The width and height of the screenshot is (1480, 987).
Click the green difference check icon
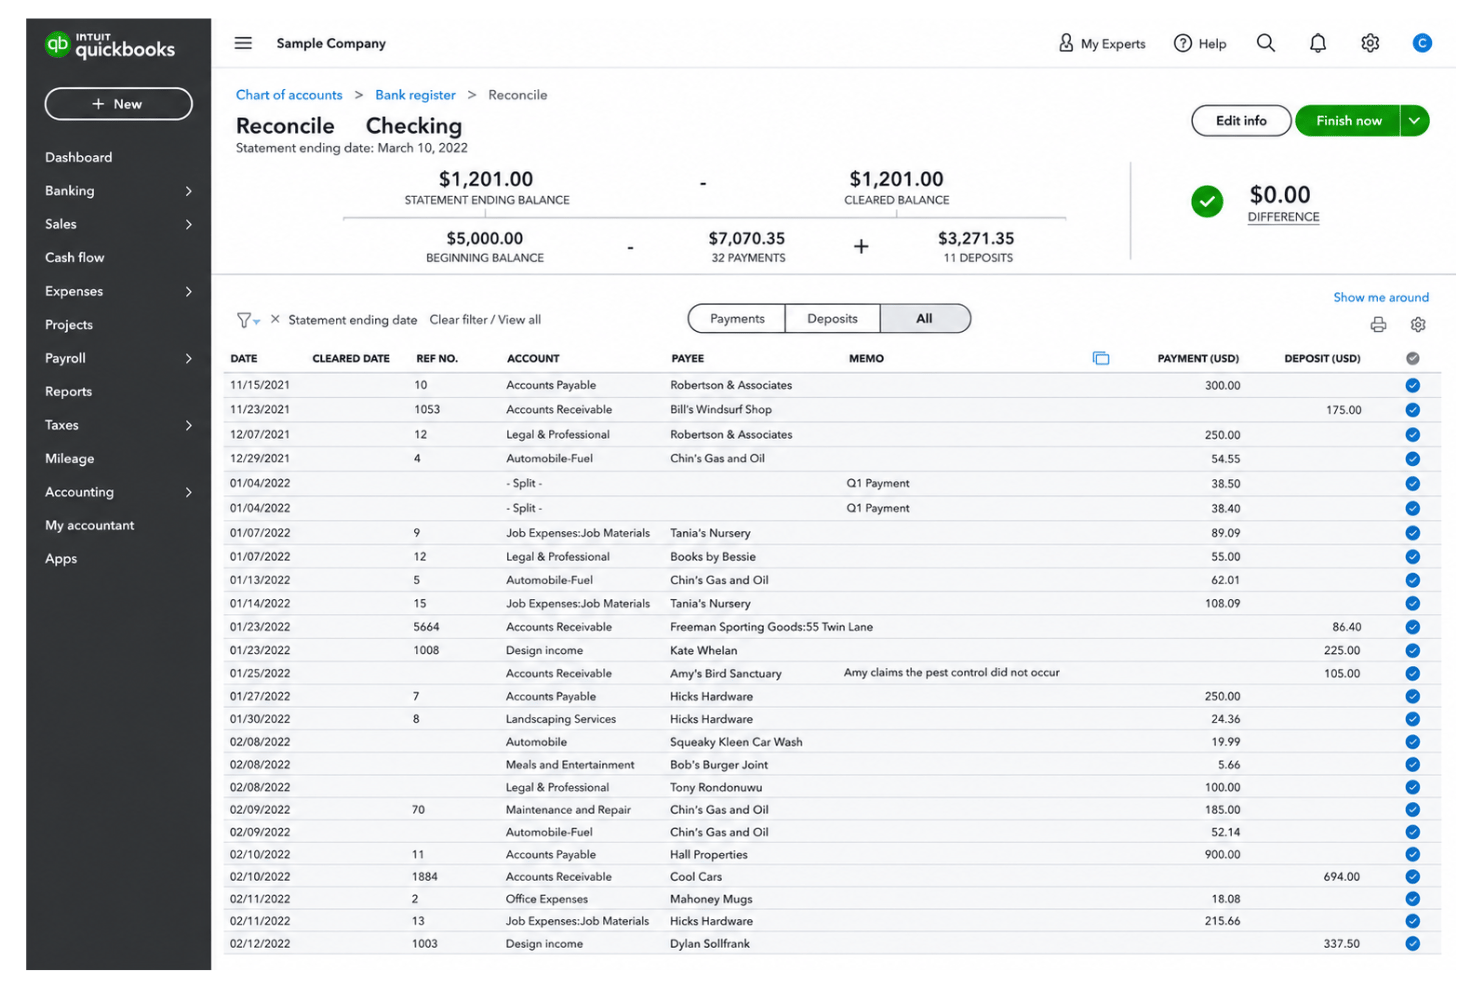1207,201
